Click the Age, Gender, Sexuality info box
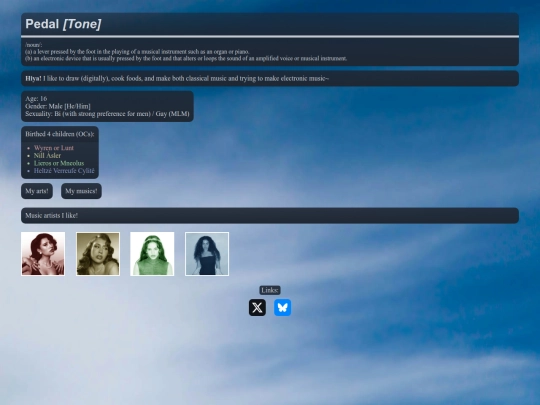540x405 pixels. [x=107, y=106]
